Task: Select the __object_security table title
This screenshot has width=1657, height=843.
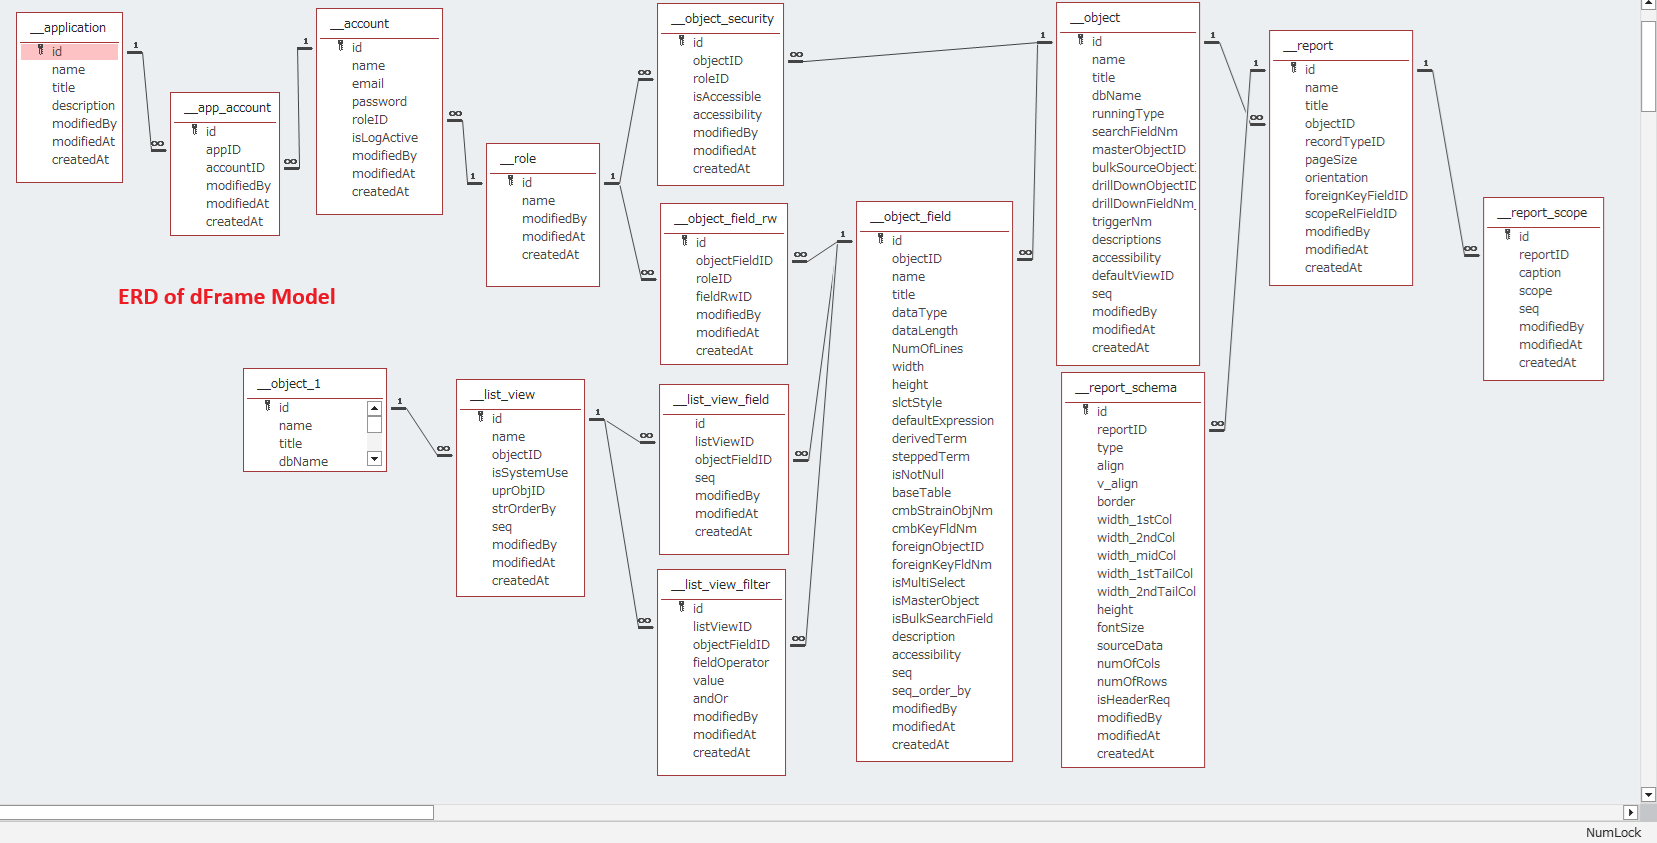Action: 723,18
